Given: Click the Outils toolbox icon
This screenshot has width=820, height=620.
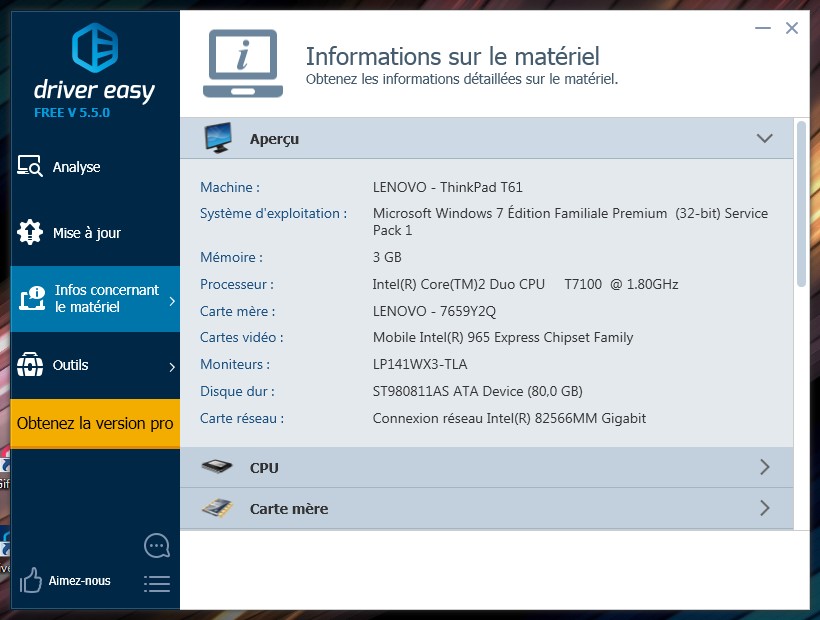Looking at the screenshot, I should [x=30, y=364].
